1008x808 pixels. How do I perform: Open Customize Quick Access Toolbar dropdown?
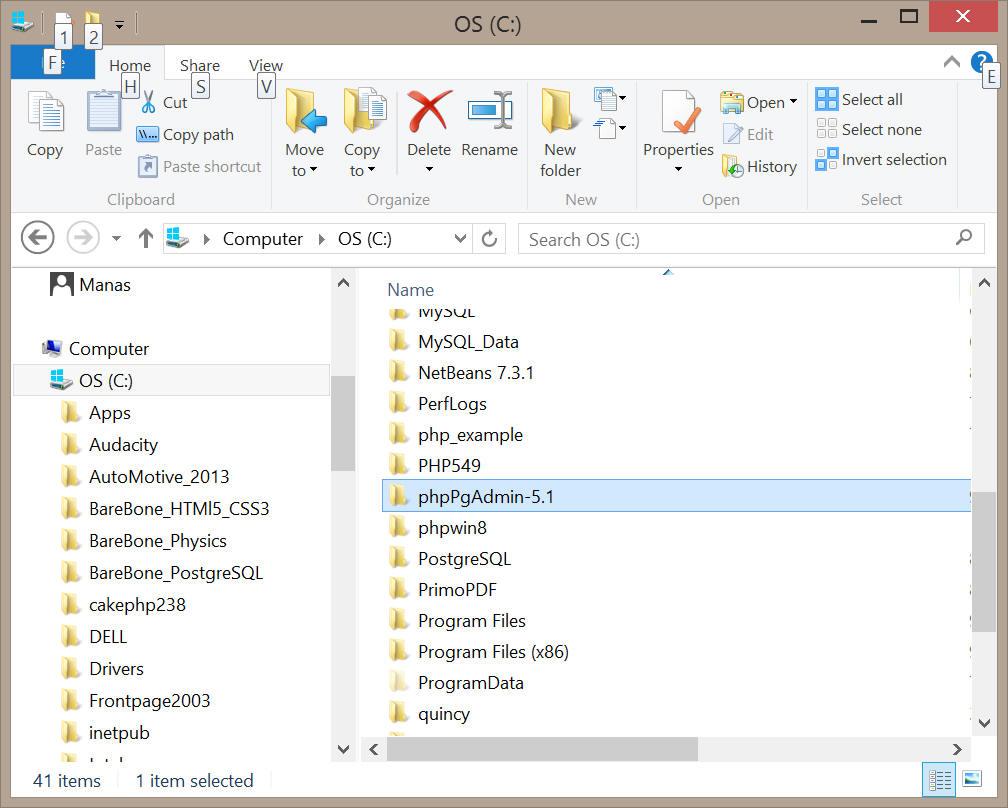(x=120, y=24)
